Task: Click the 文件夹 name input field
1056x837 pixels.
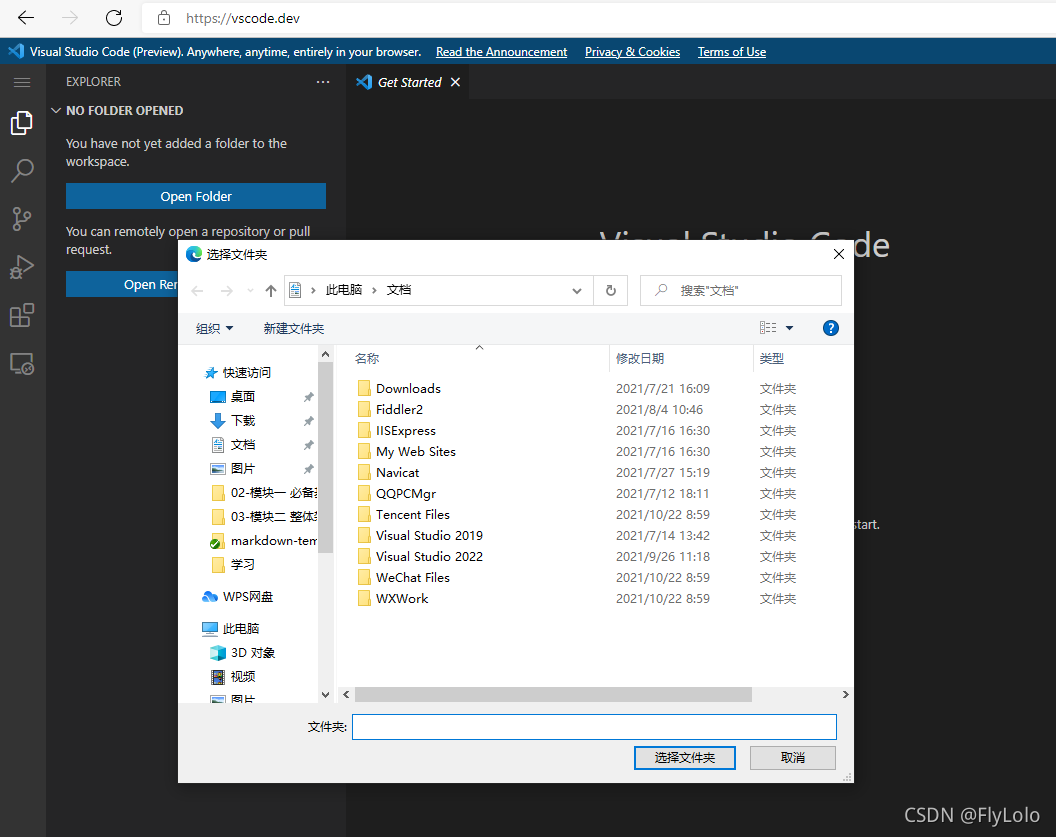Action: coord(594,727)
